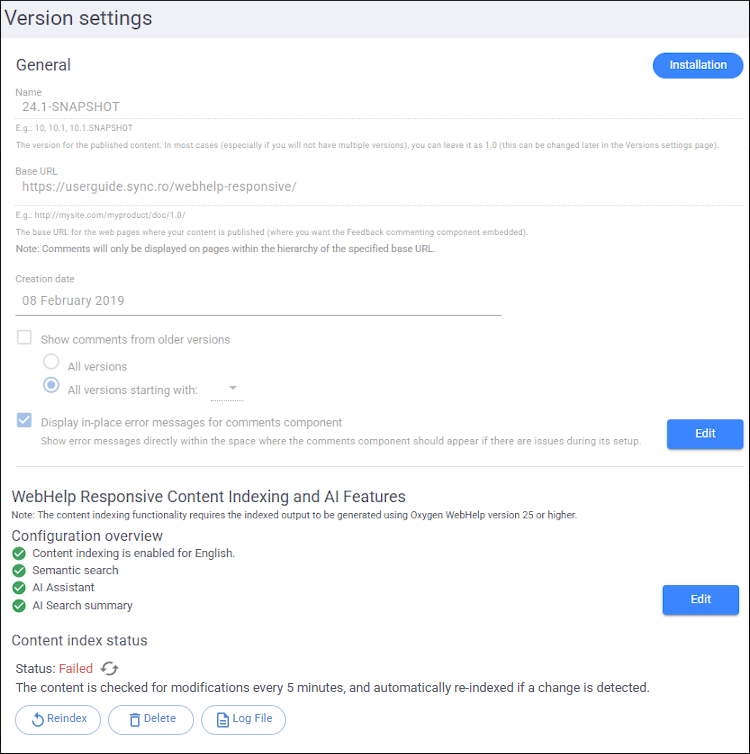Image resolution: width=750 pixels, height=754 pixels.
Task: Click the green check icon beside AI Search summary
Action: coord(19,605)
